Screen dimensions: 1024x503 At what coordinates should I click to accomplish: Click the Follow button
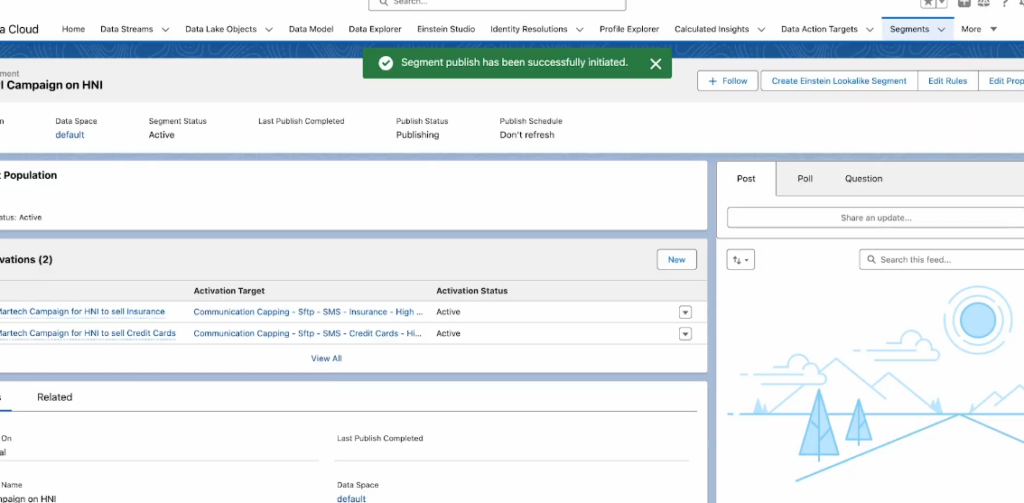[728, 81]
